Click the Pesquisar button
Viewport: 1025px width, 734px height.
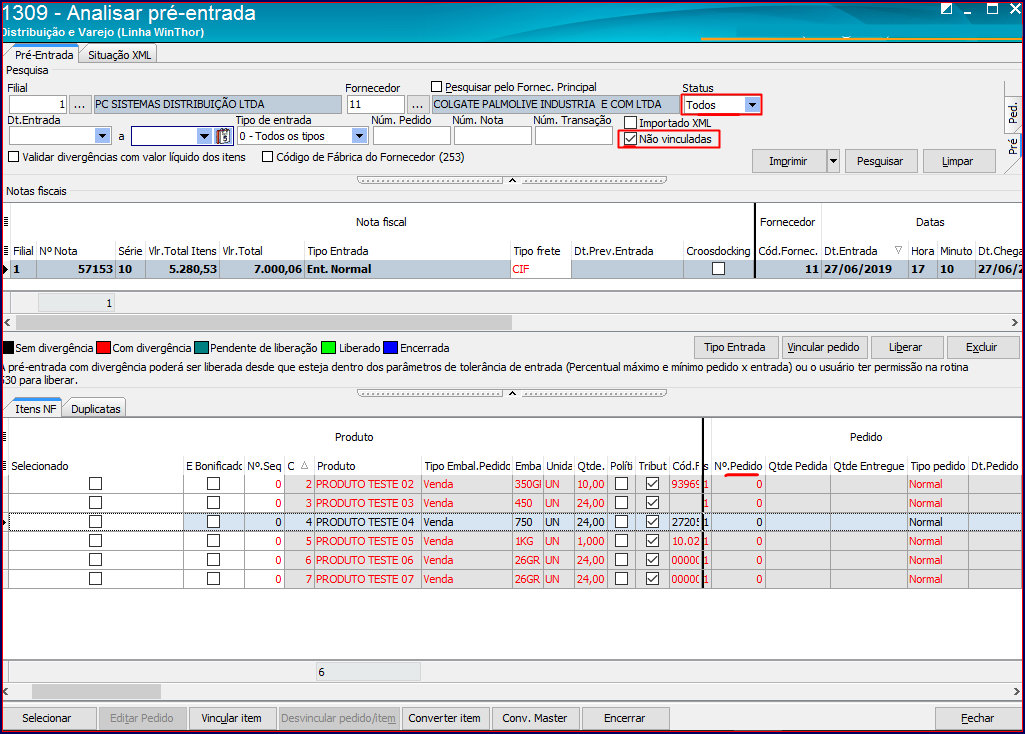pos(880,161)
